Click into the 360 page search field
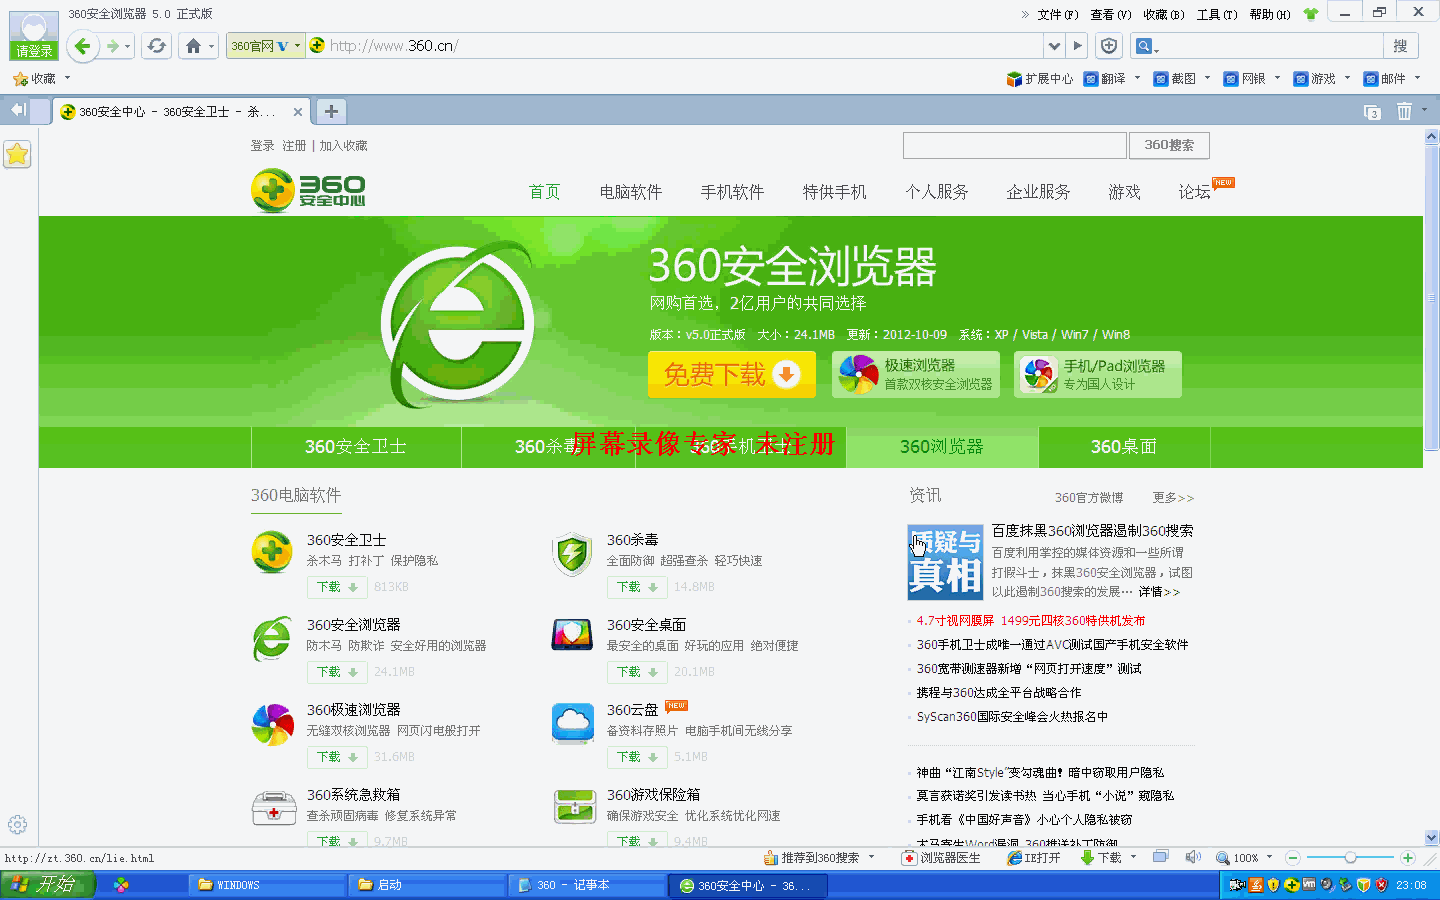This screenshot has width=1440, height=900. coord(1015,145)
